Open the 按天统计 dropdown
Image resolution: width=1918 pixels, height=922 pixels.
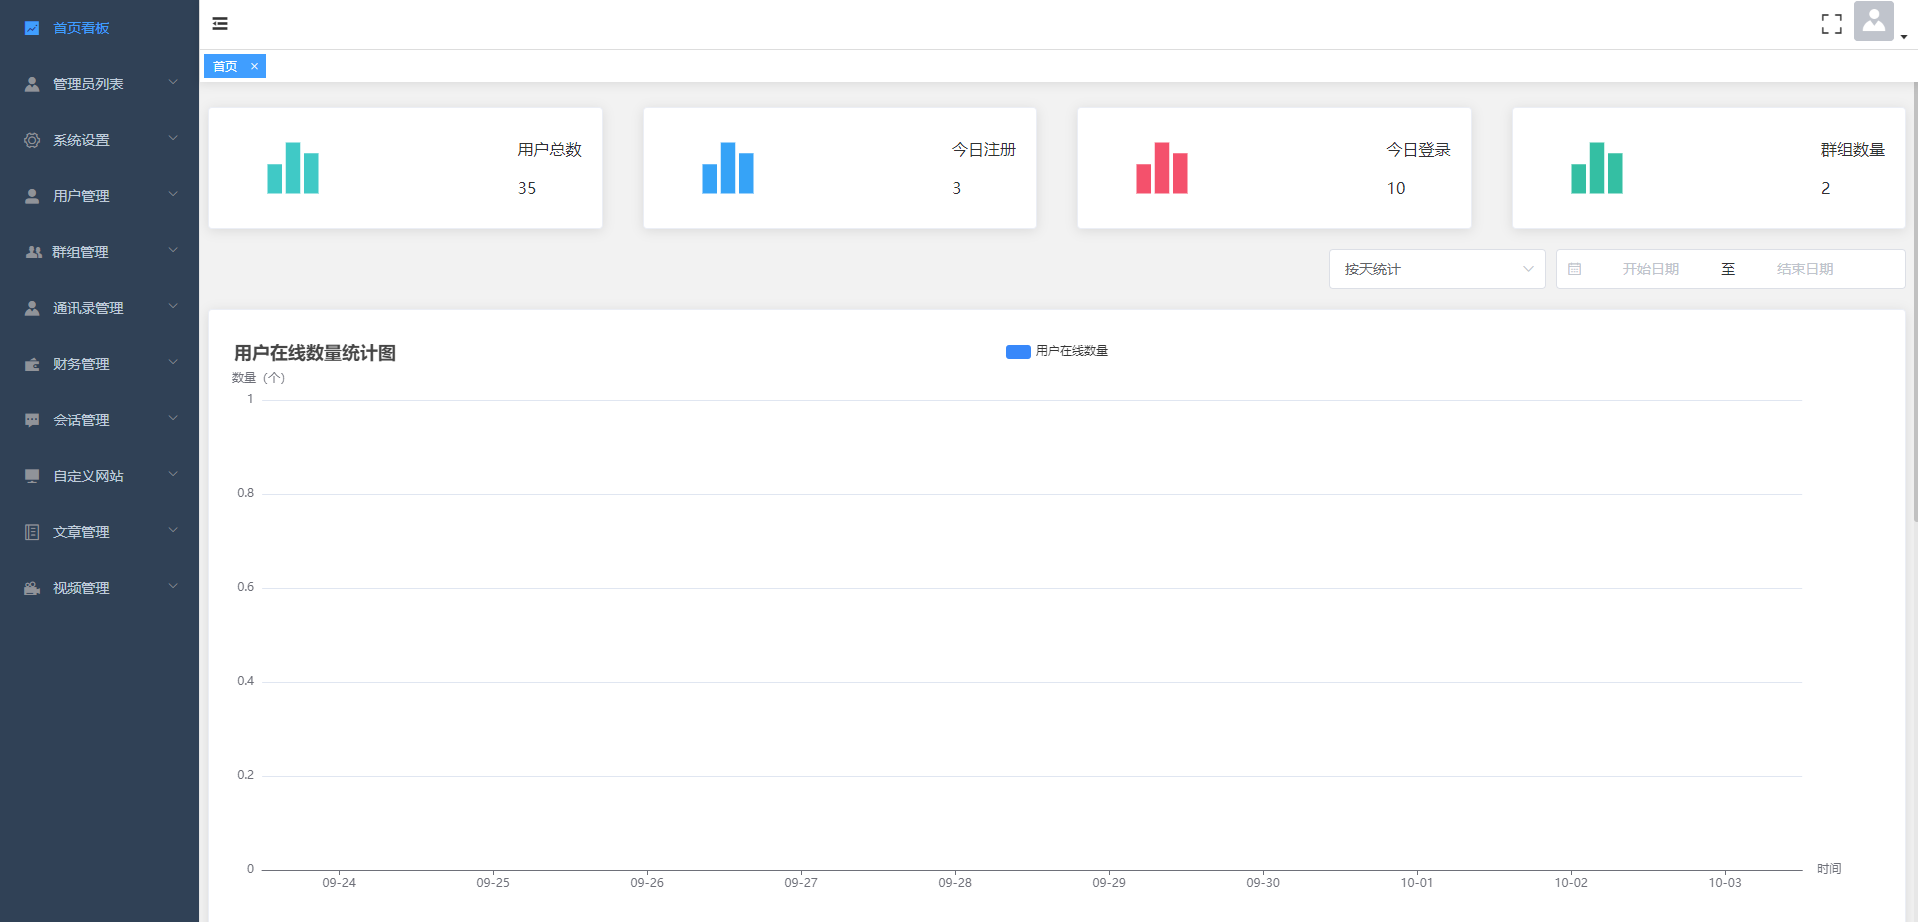click(x=1436, y=269)
